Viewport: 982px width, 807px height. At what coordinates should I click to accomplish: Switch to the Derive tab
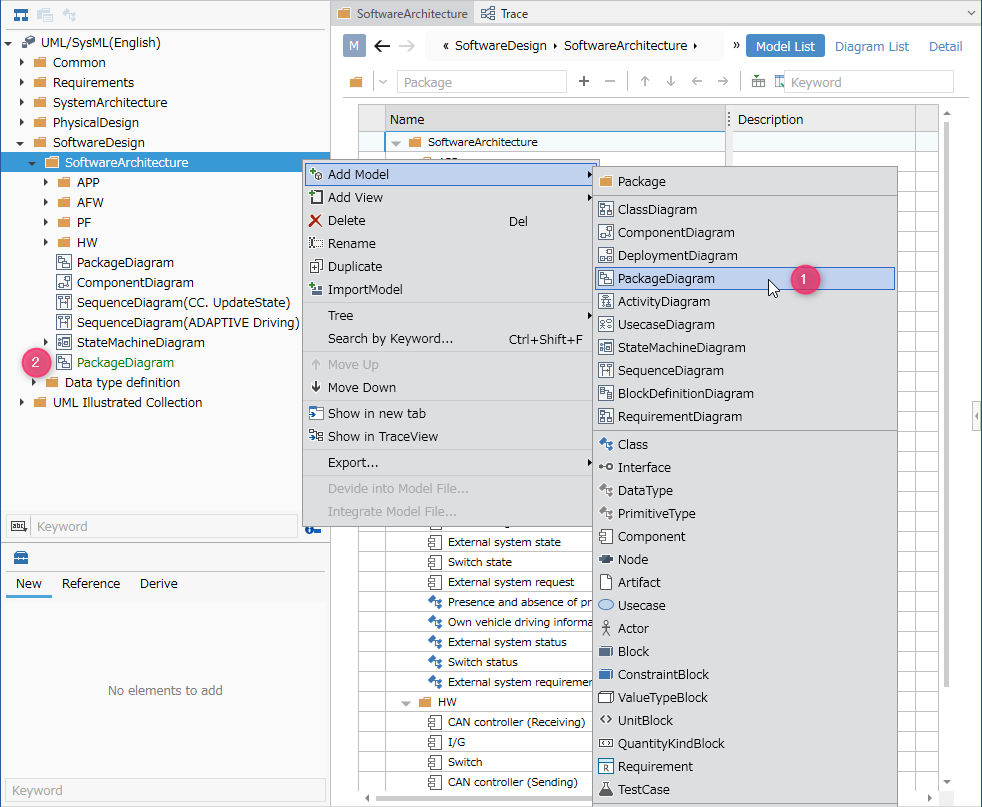pos(158,583)
